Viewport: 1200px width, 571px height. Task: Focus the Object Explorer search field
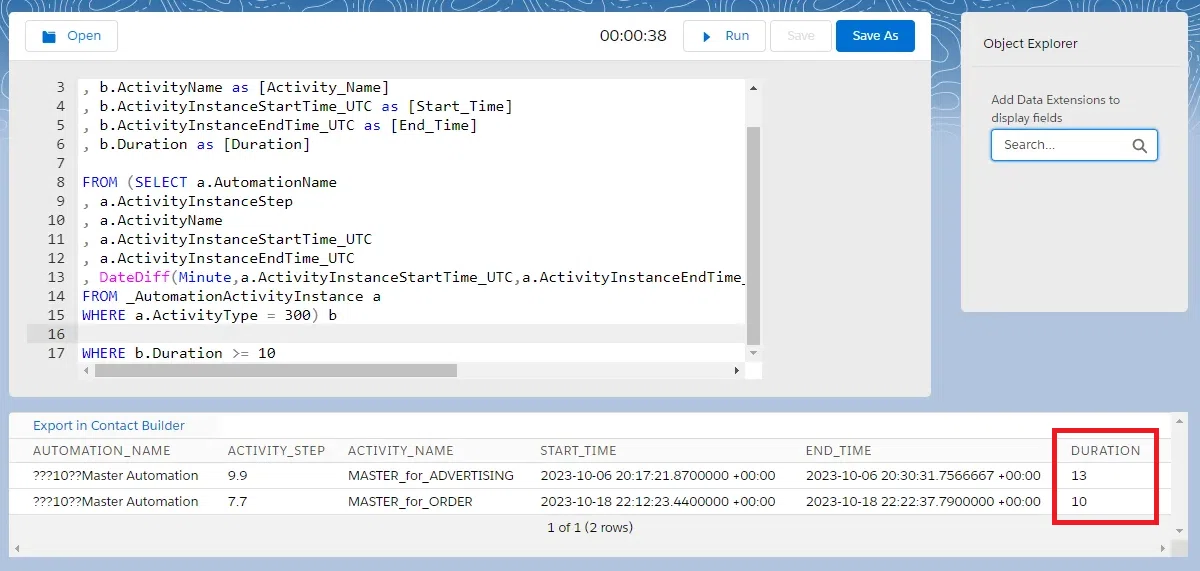(1074, 145)
